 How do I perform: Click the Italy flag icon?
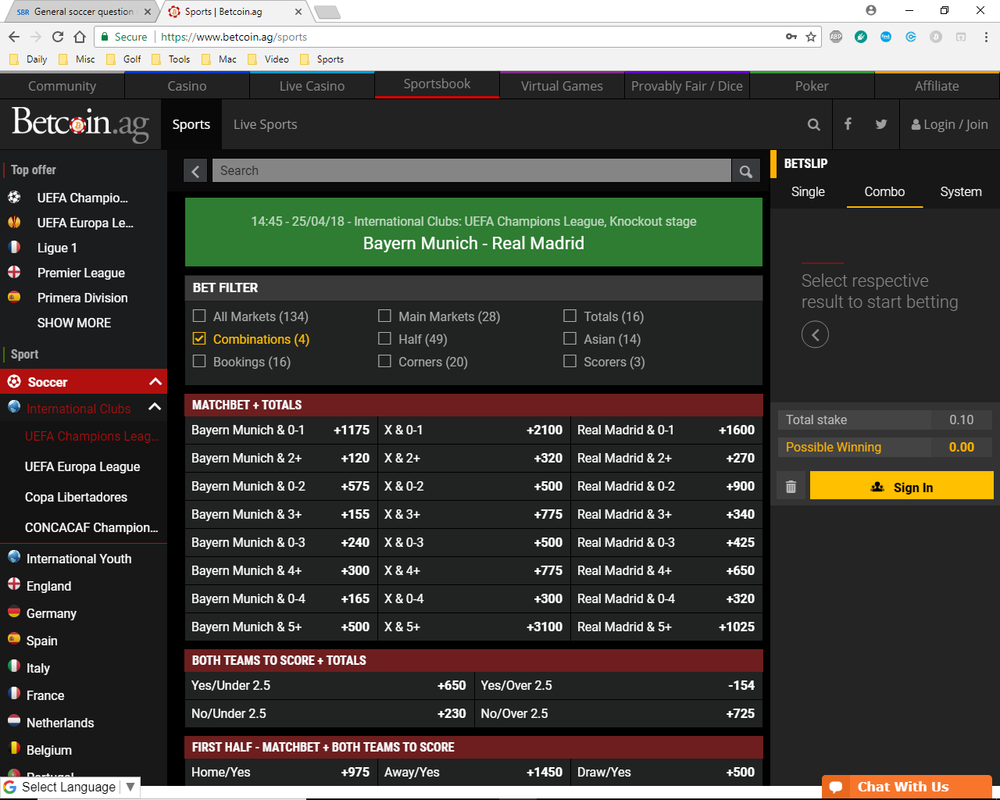14,666
